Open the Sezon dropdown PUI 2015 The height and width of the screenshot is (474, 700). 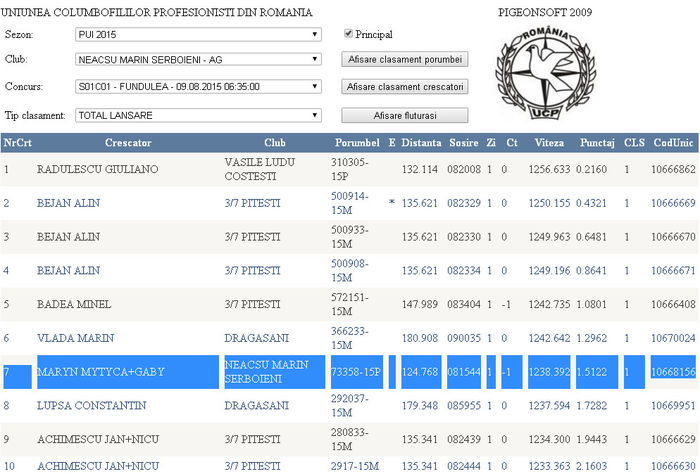(198, 34)
